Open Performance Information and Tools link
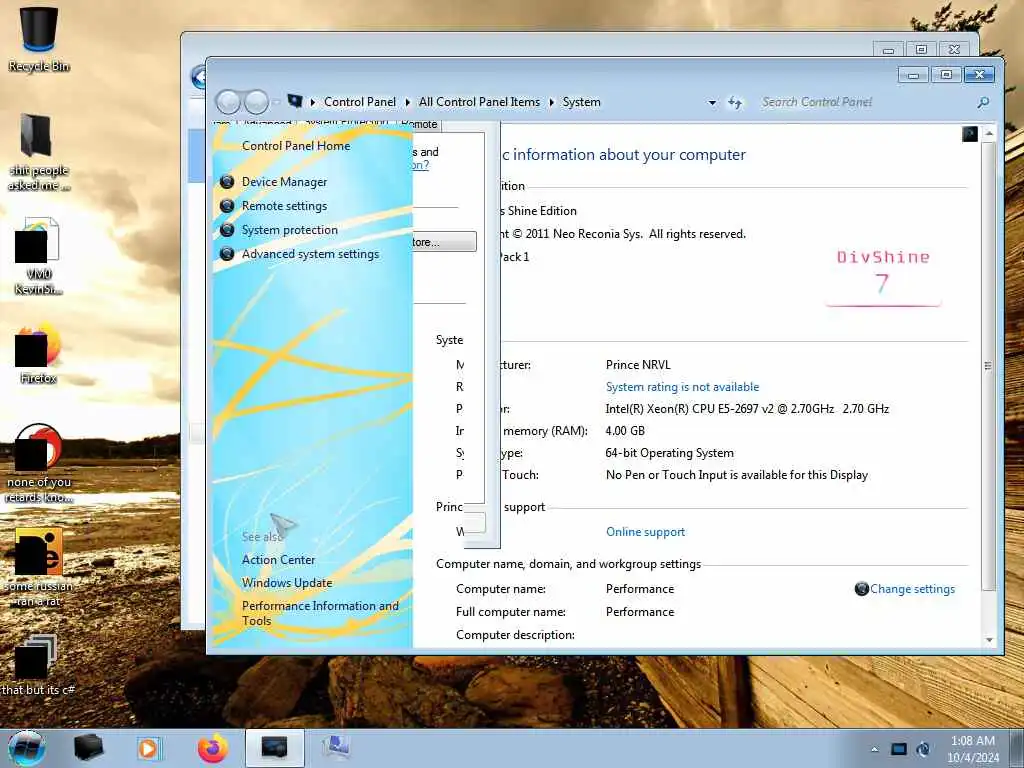Screen dimensions: 1024x768 pos(320,613)
